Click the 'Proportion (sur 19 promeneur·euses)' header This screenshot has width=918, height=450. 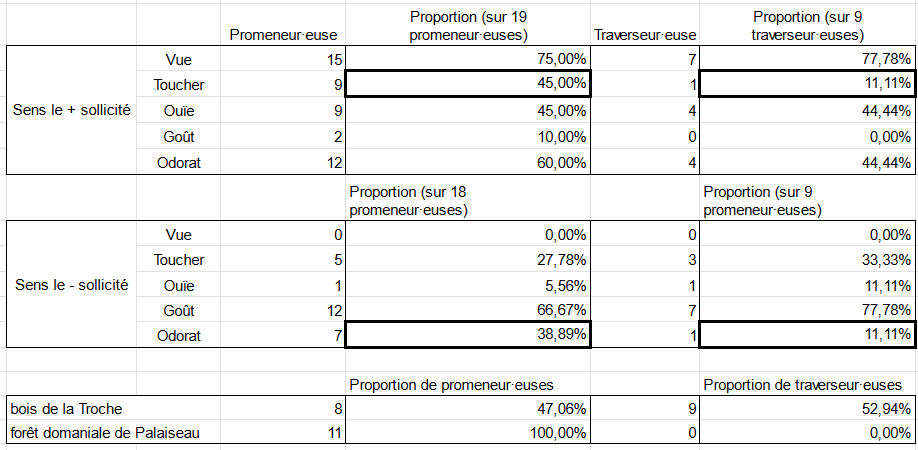coord(468,25)
